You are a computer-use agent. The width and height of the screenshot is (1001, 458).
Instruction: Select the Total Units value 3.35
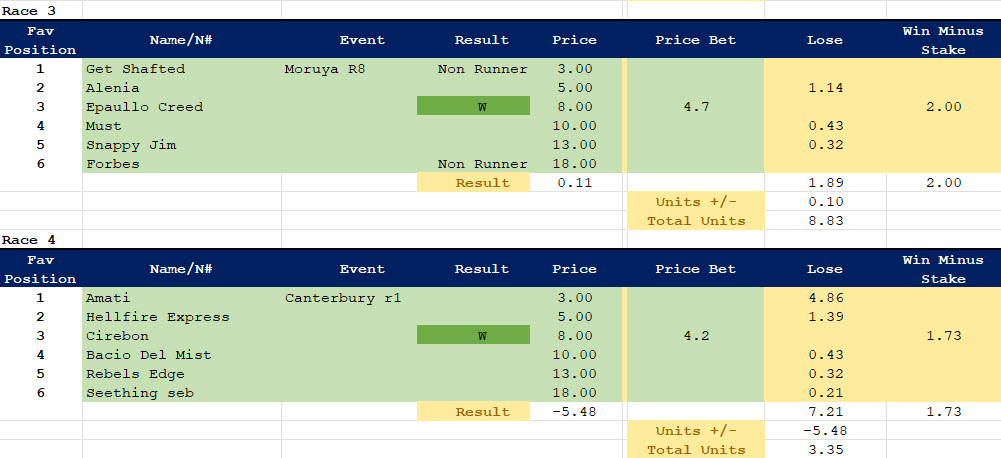[x=824, y=450]
